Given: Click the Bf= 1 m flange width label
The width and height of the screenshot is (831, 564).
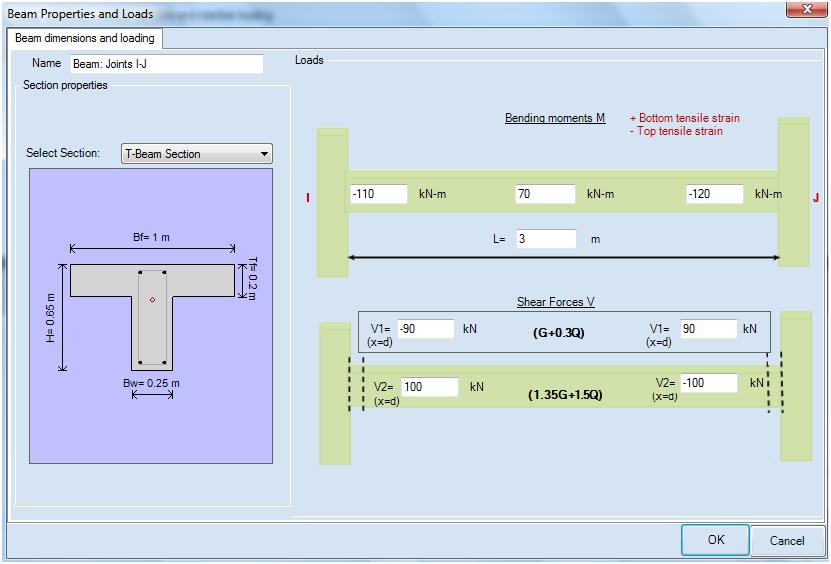Looking at the screenshot, I should 153,238.
